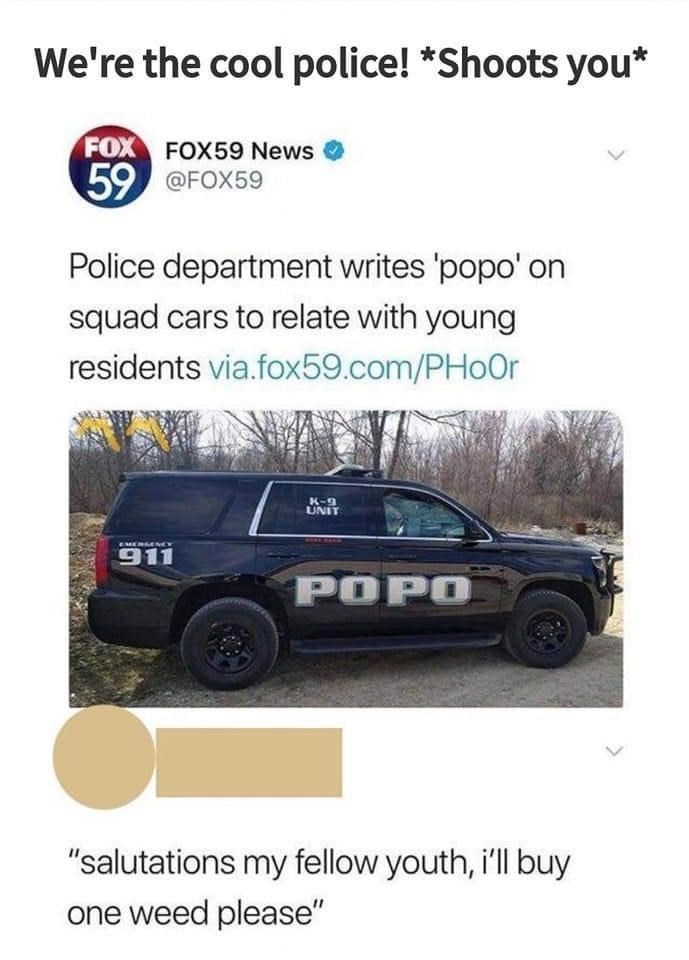Open the FOX59 round profile avatar
This screenshot has height=960, width=689.
pyautogui.click(x=111, y=167)
